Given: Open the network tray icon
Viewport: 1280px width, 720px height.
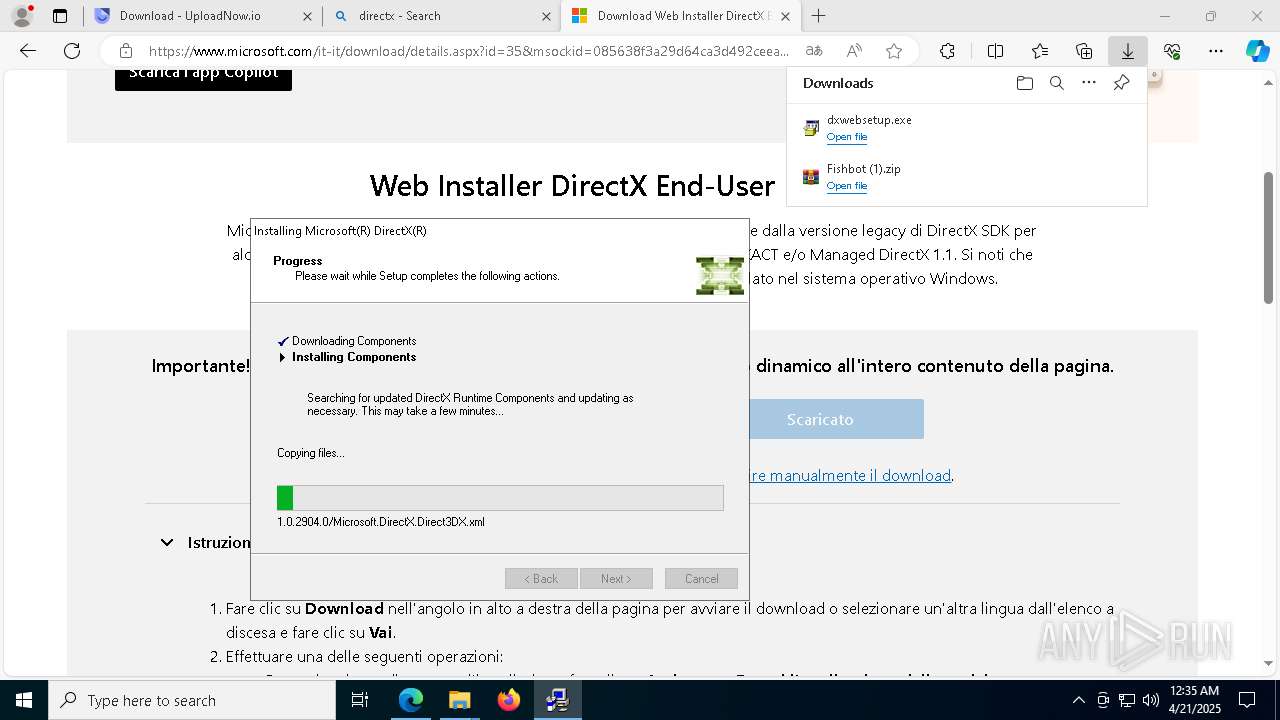Looking at the screenshot, I should pyautogui.click(x=1127, y=700).
